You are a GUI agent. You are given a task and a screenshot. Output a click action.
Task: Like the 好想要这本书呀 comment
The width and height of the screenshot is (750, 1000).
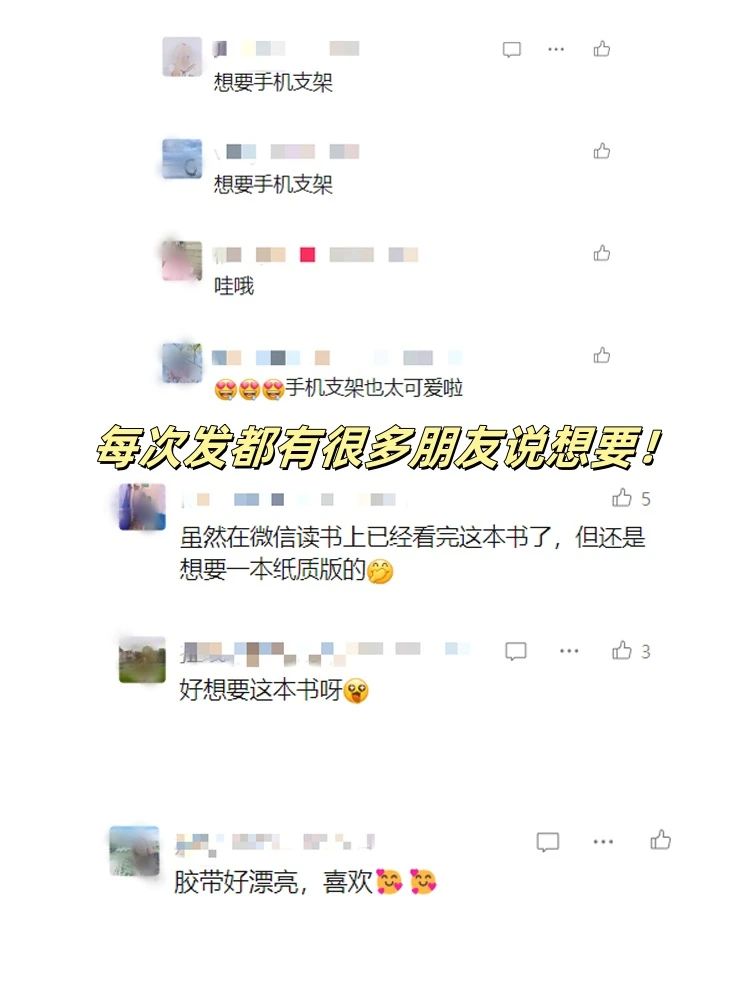622,651
